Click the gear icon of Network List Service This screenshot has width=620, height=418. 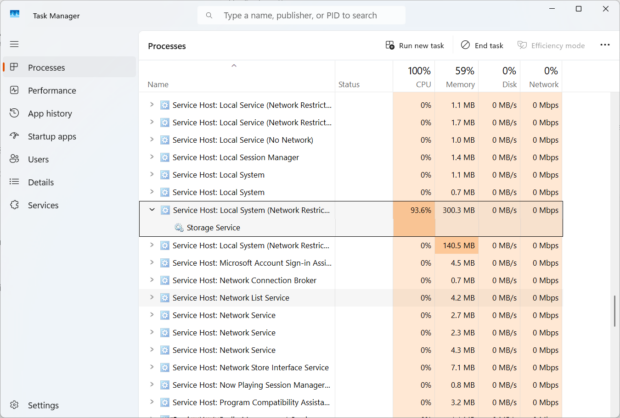[164, 298]
